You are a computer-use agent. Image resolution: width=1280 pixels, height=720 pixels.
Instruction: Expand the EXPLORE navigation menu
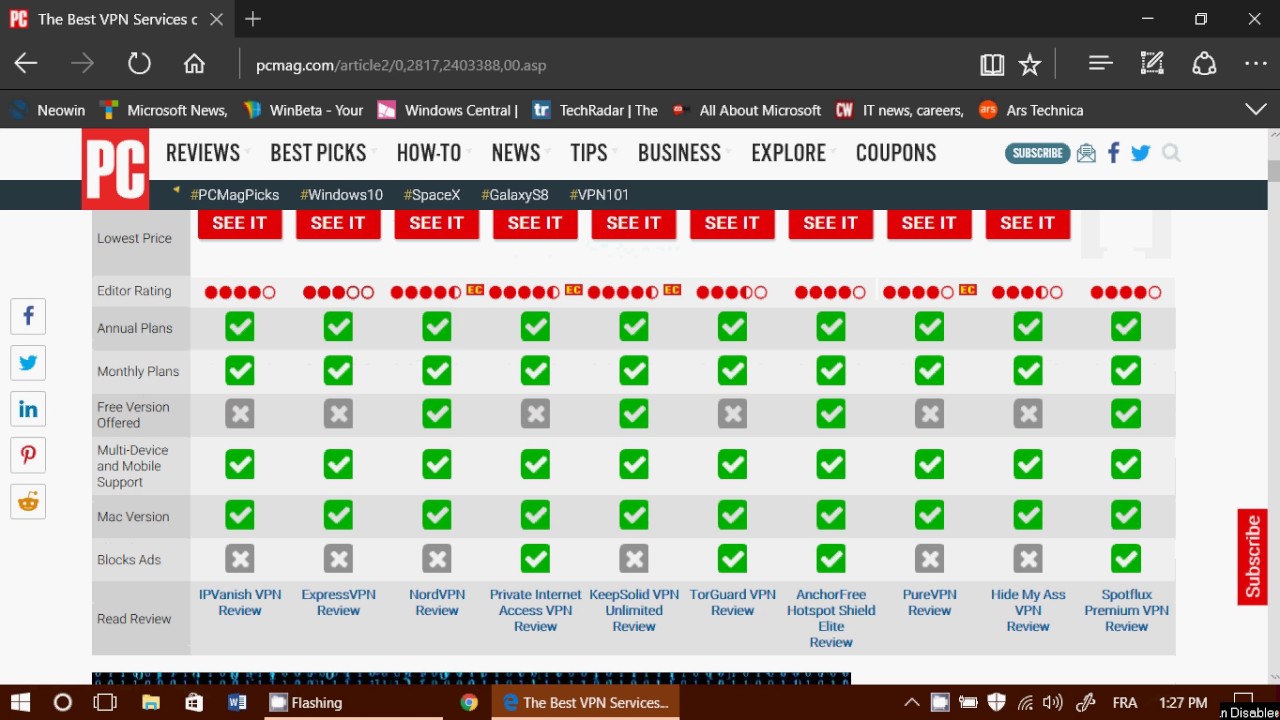point(789,153)
